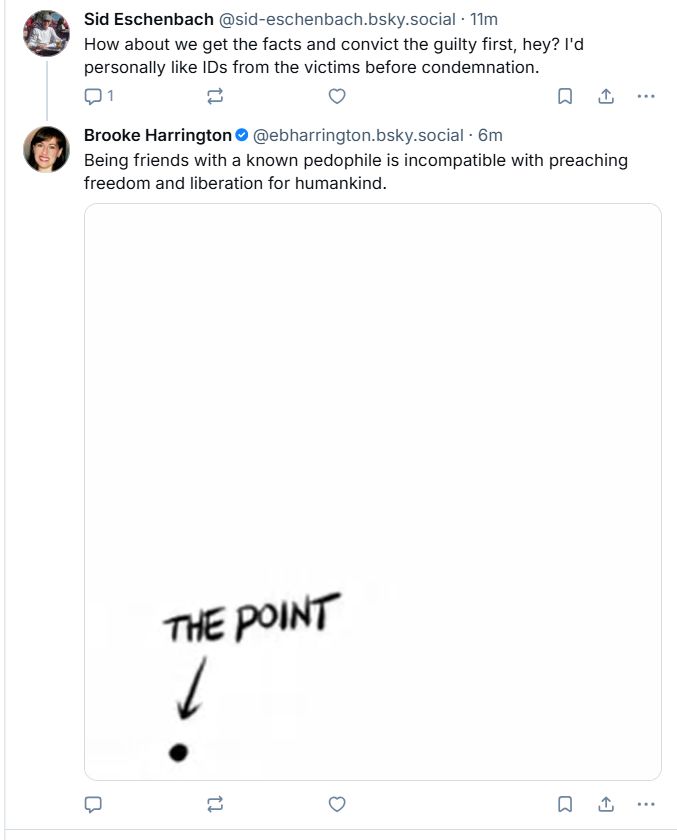This screenshot has width=677, height=840.
Task: Open Sid Eschenbach's profile avatar
Action: 46,33
